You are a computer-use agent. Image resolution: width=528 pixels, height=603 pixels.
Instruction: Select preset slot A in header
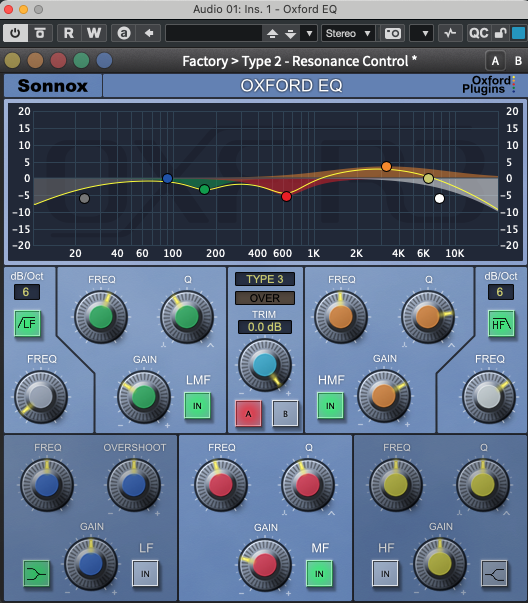tap(495, 61)
